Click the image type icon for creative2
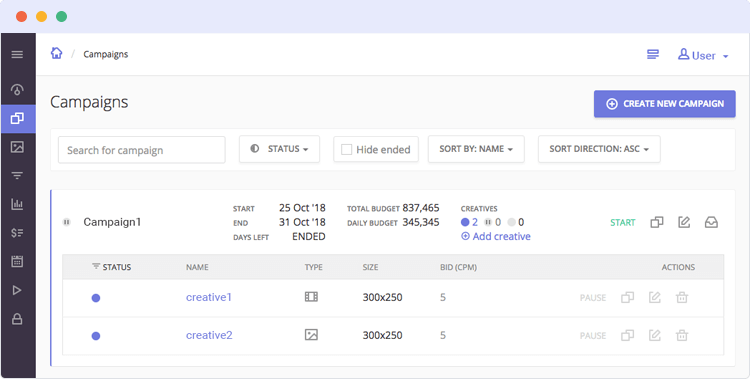The width and height of the screenshot is (750, 379). click(311, 334)
